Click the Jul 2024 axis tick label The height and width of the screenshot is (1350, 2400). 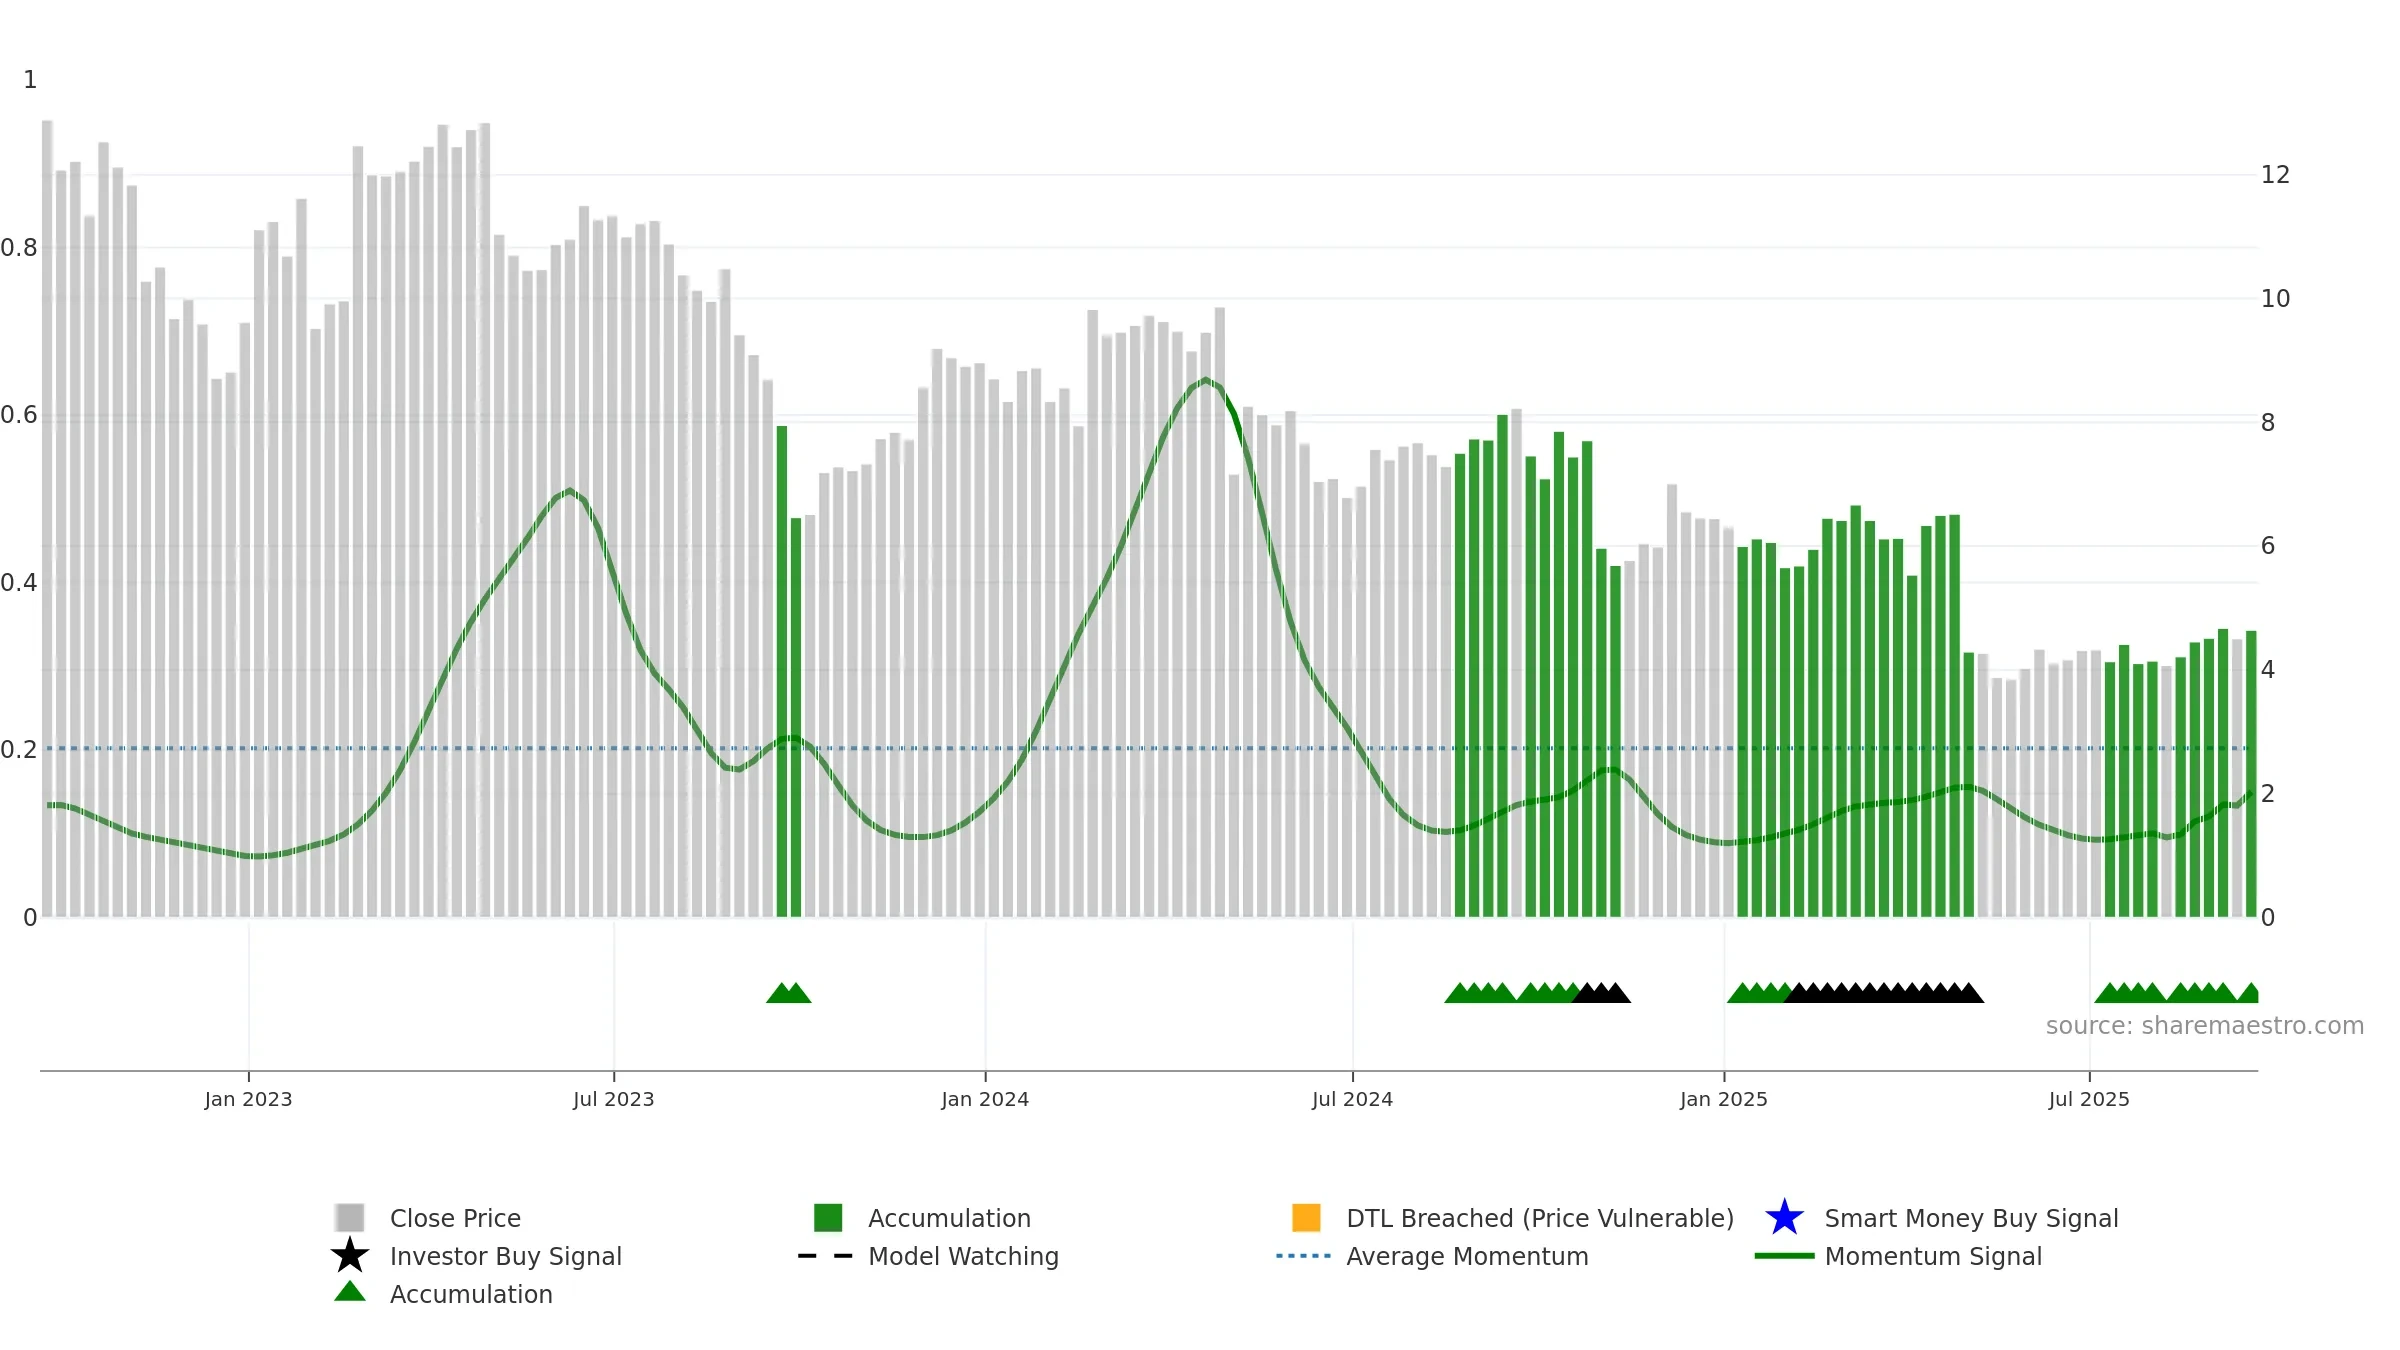[1352, 1100]
